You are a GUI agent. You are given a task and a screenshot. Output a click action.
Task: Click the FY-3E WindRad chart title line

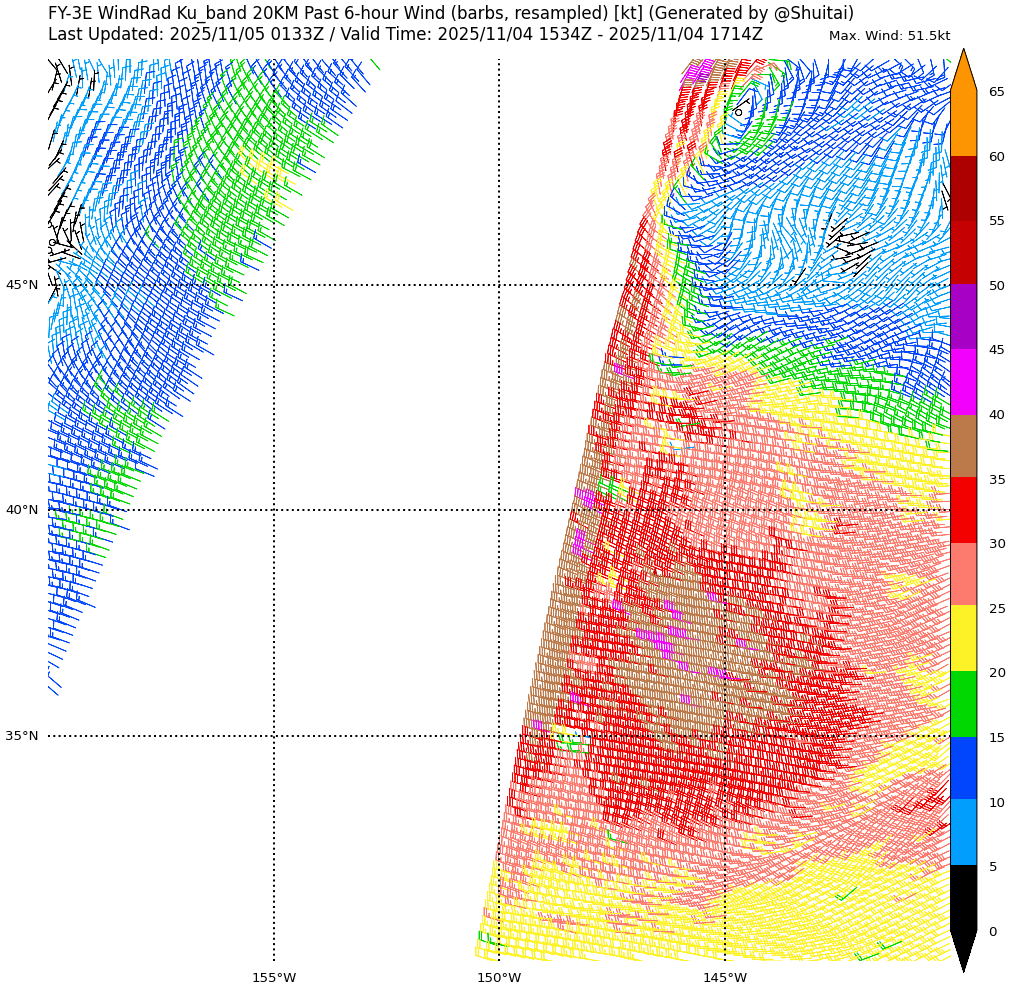pos(451,13)
